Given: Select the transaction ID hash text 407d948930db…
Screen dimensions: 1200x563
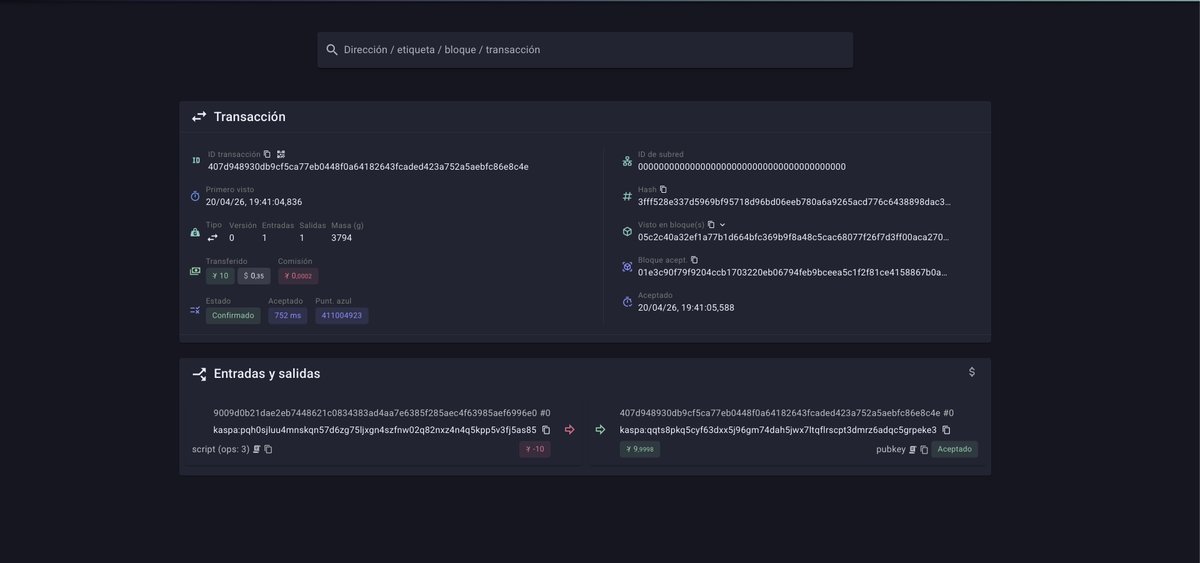Looking at the screenshot, I should (368, 166).
